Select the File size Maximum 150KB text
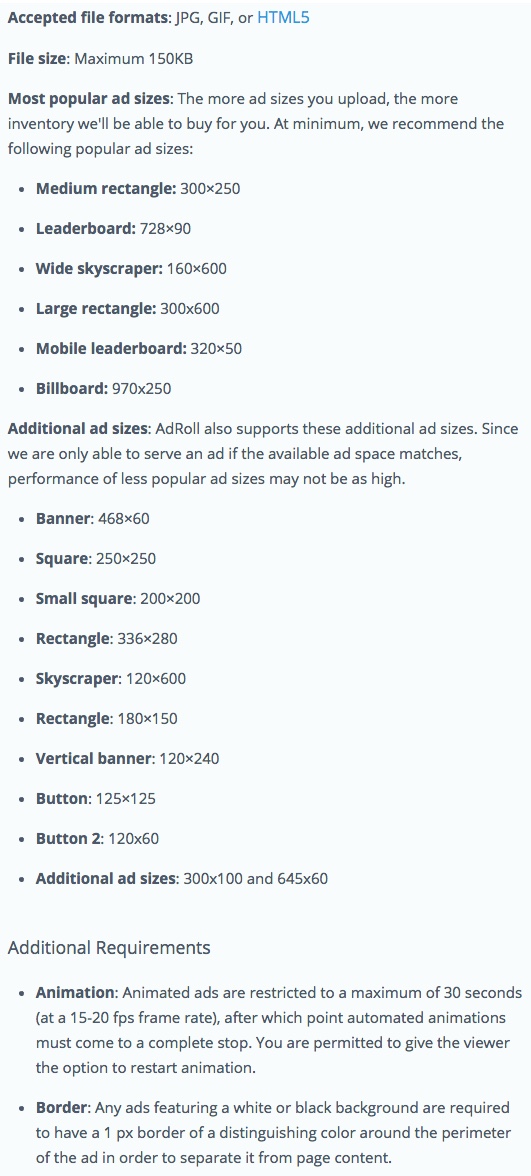This screenshot has height=1176, width=531. tap(100, 58)
